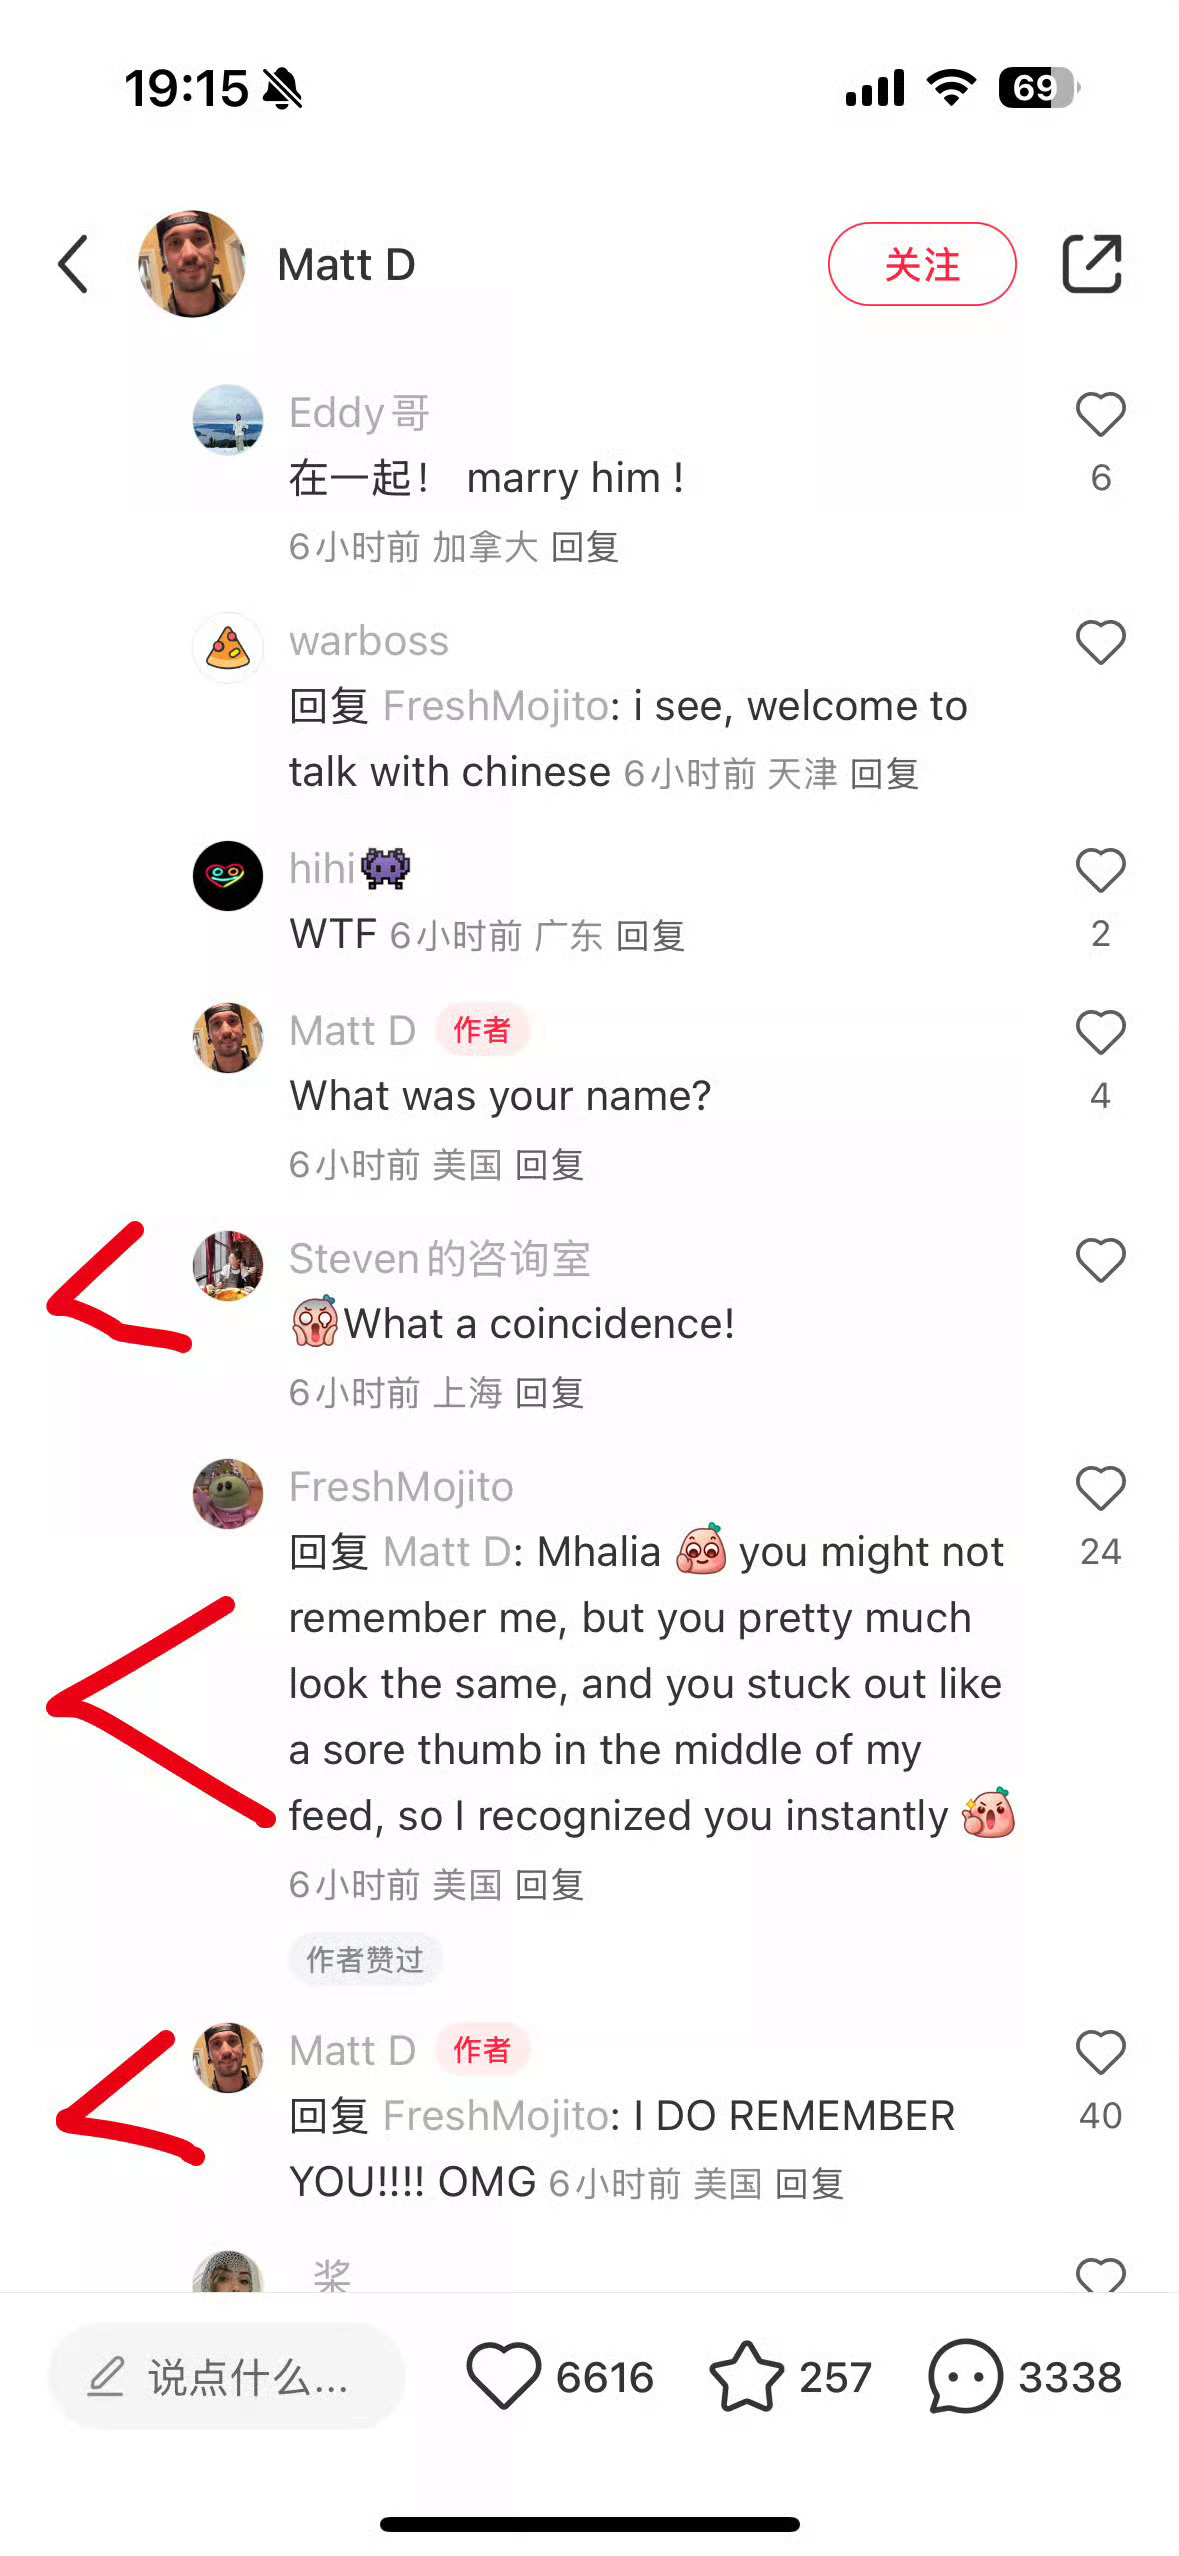Open warboss username profile
This screenshot has height=2556, width=1179.
coord(369,641)
